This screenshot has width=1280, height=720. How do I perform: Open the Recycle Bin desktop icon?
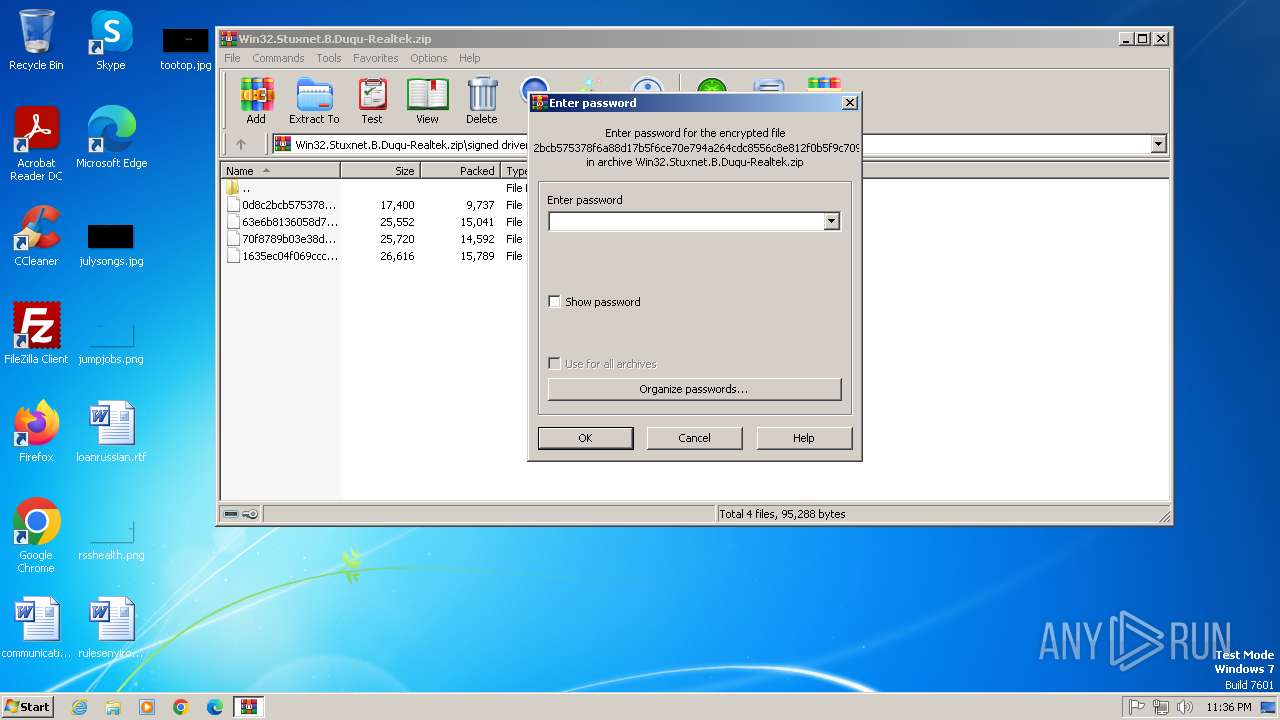(x=36, y=40)
